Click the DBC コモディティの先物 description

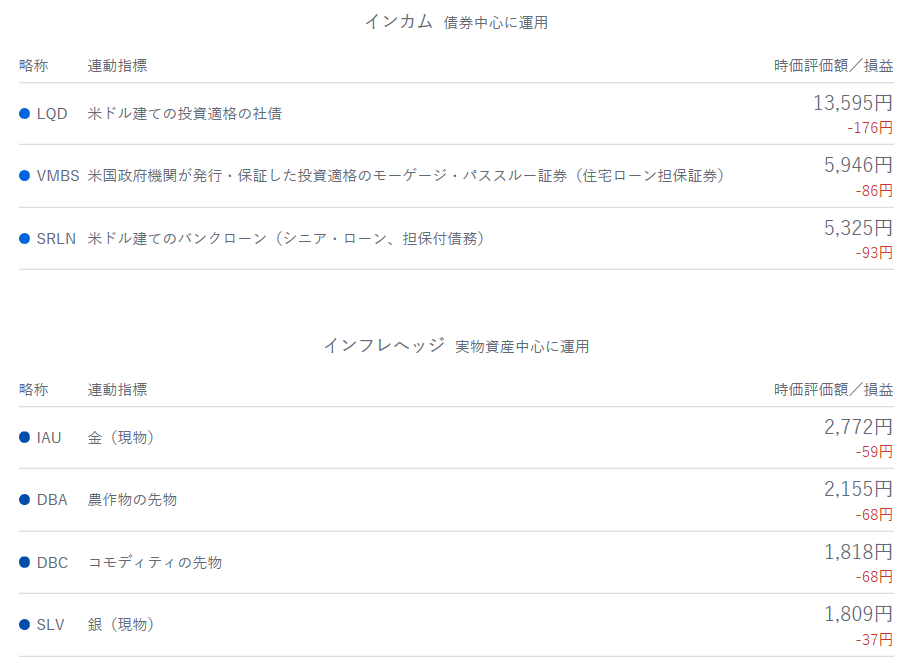point(155,563)
